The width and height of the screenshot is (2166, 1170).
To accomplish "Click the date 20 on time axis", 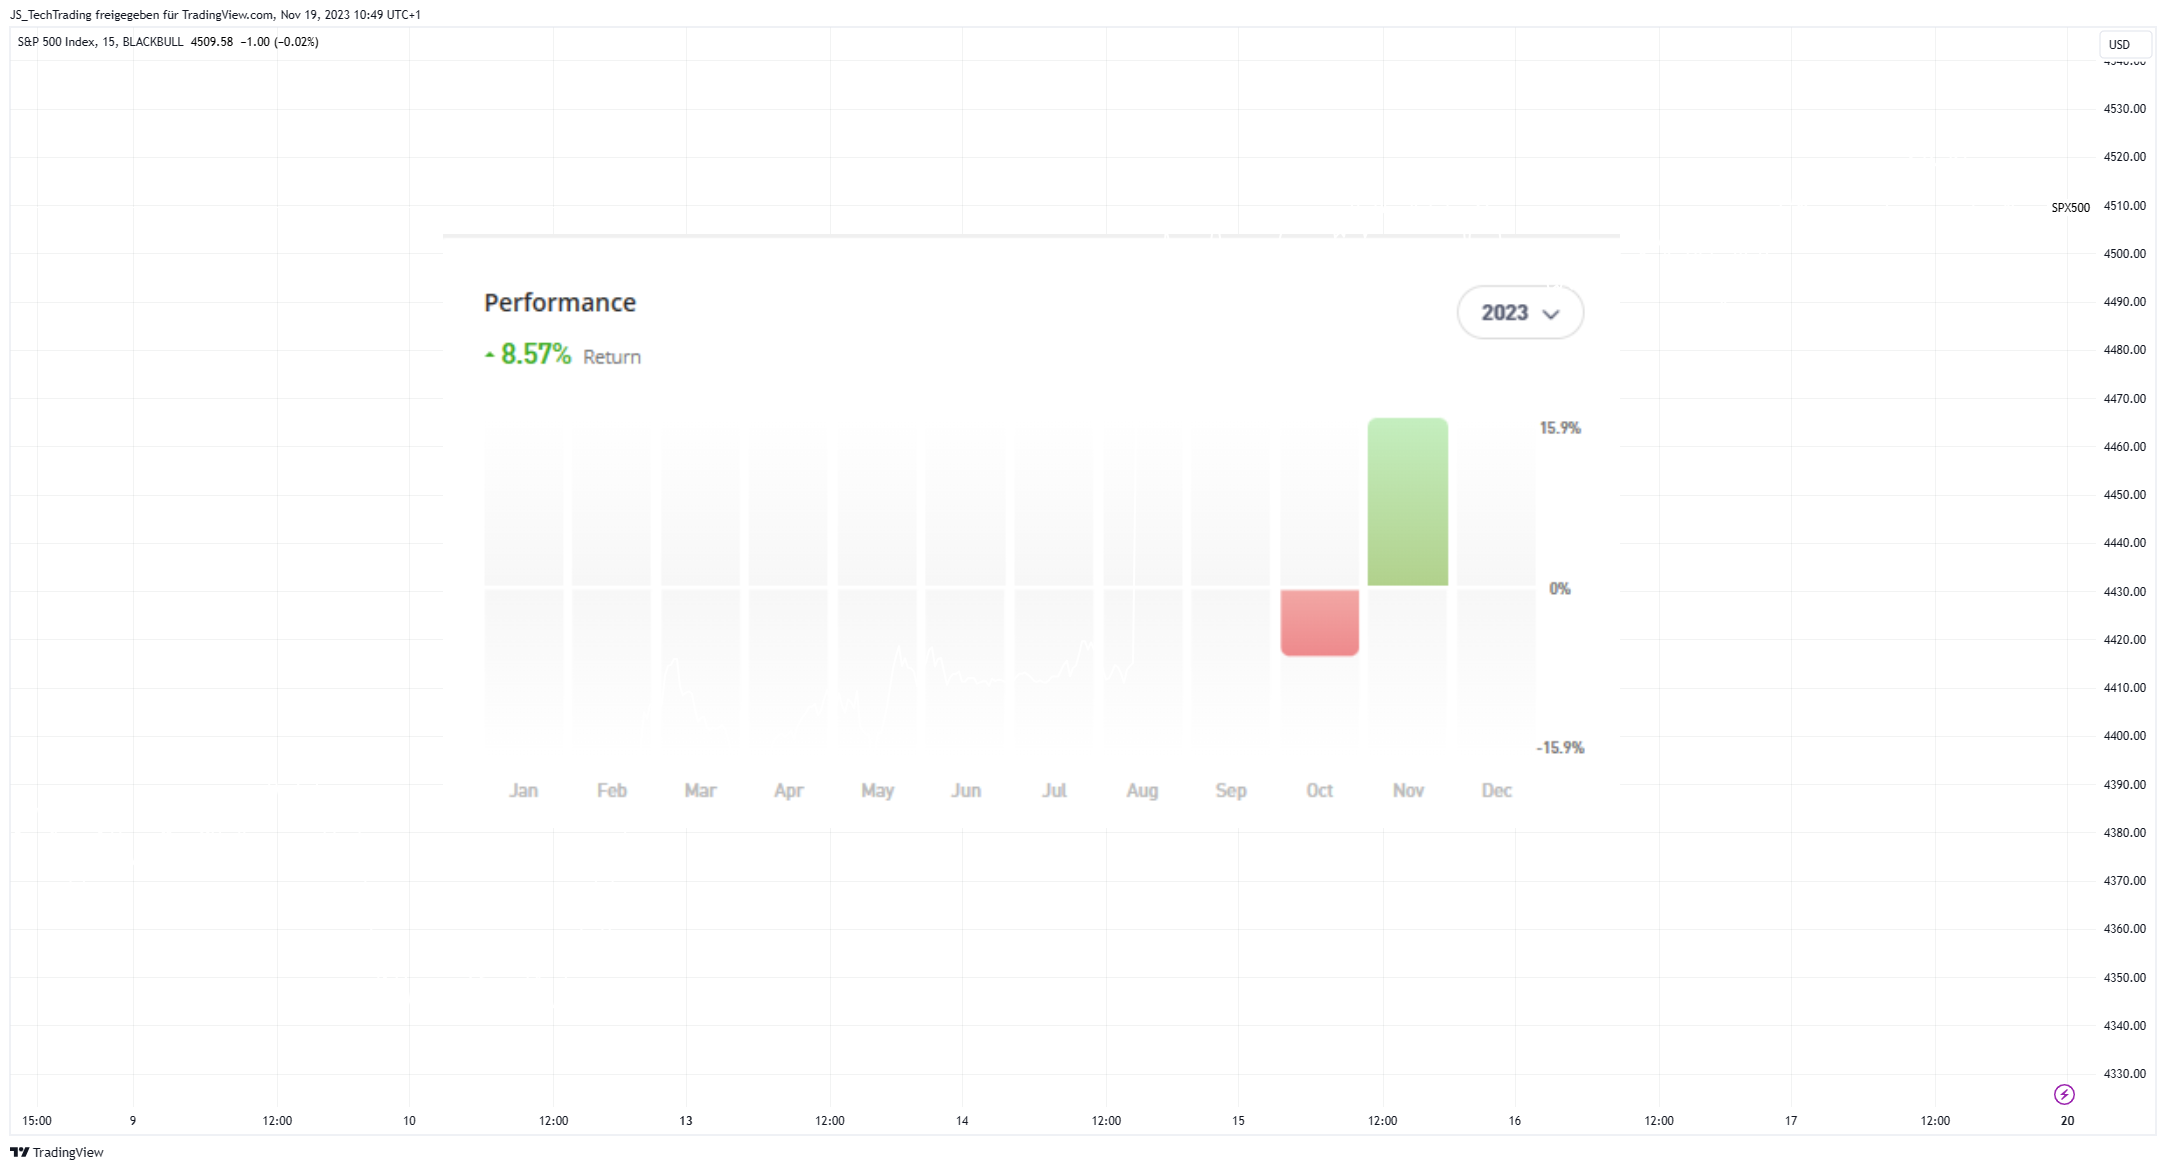I will point(2067,1121).
